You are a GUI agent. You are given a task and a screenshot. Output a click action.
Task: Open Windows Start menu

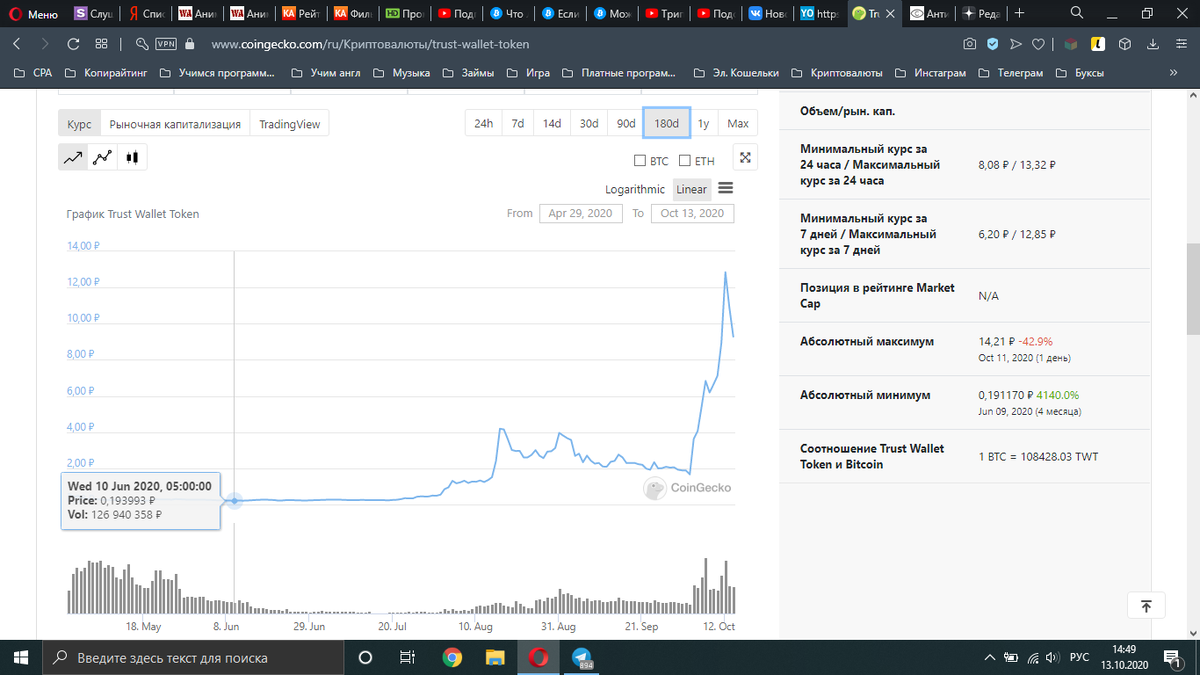[x=20, y=657]
